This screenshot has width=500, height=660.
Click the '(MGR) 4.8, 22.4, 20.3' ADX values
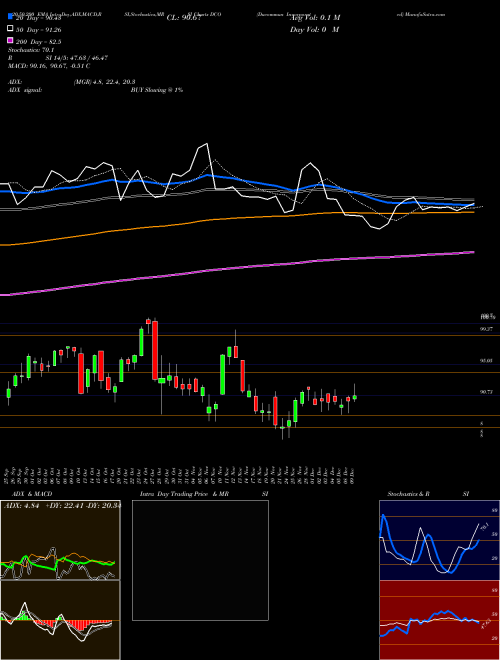coord(104,82)
